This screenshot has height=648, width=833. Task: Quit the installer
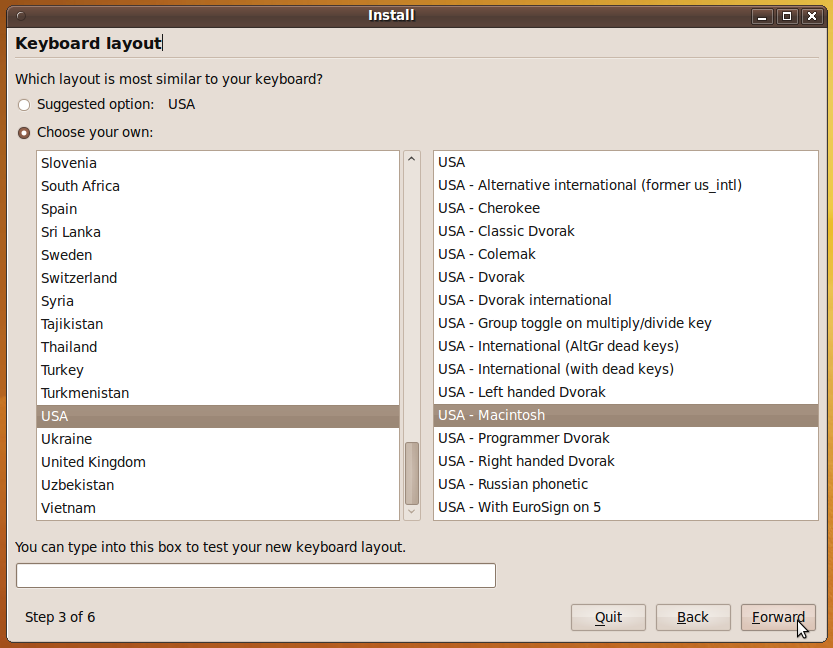[608, 617]
